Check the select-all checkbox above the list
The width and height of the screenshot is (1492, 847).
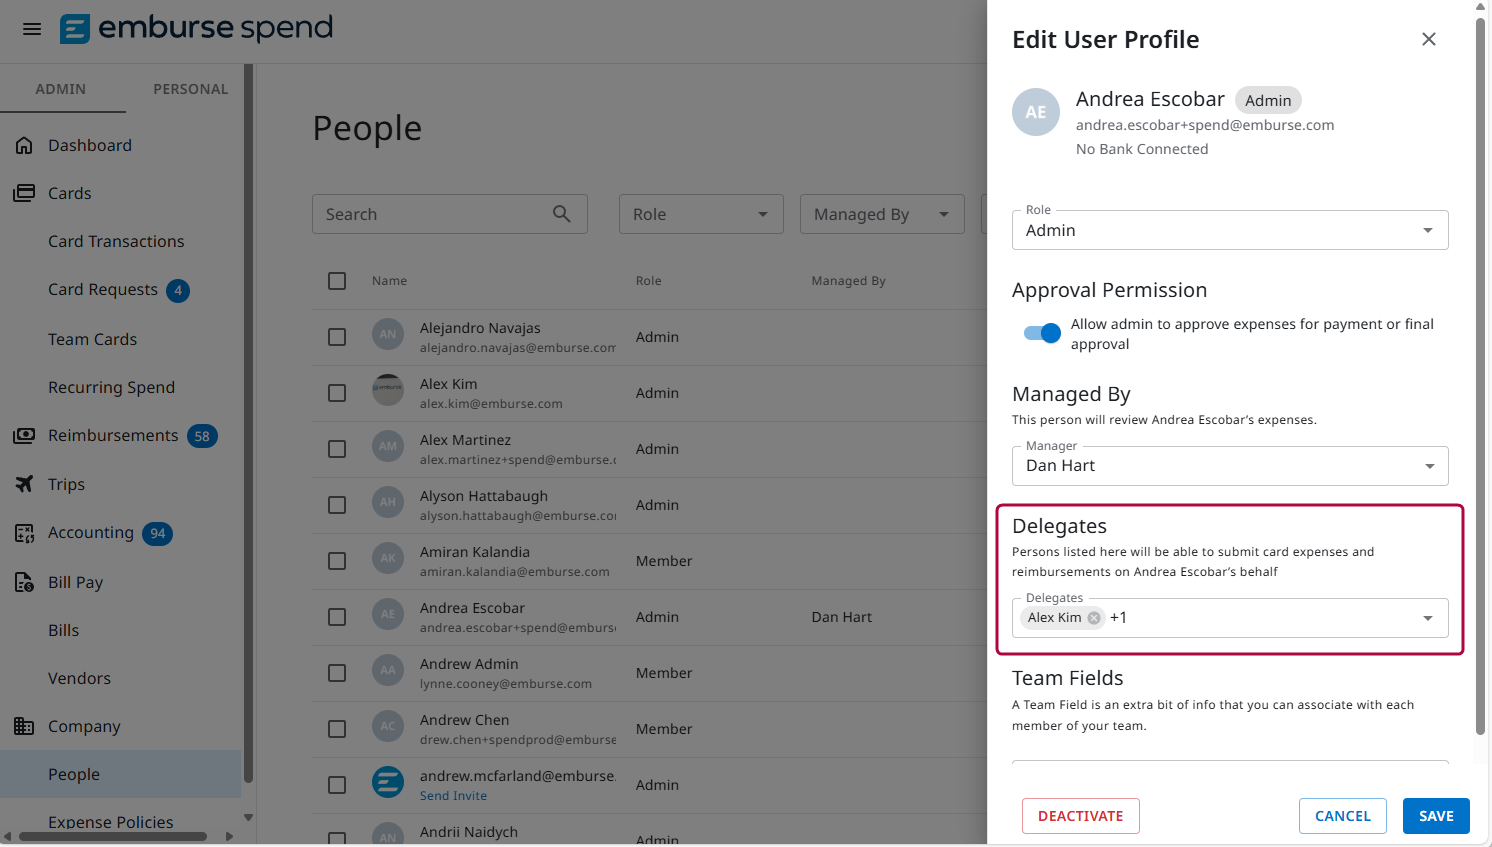[336, 281]
